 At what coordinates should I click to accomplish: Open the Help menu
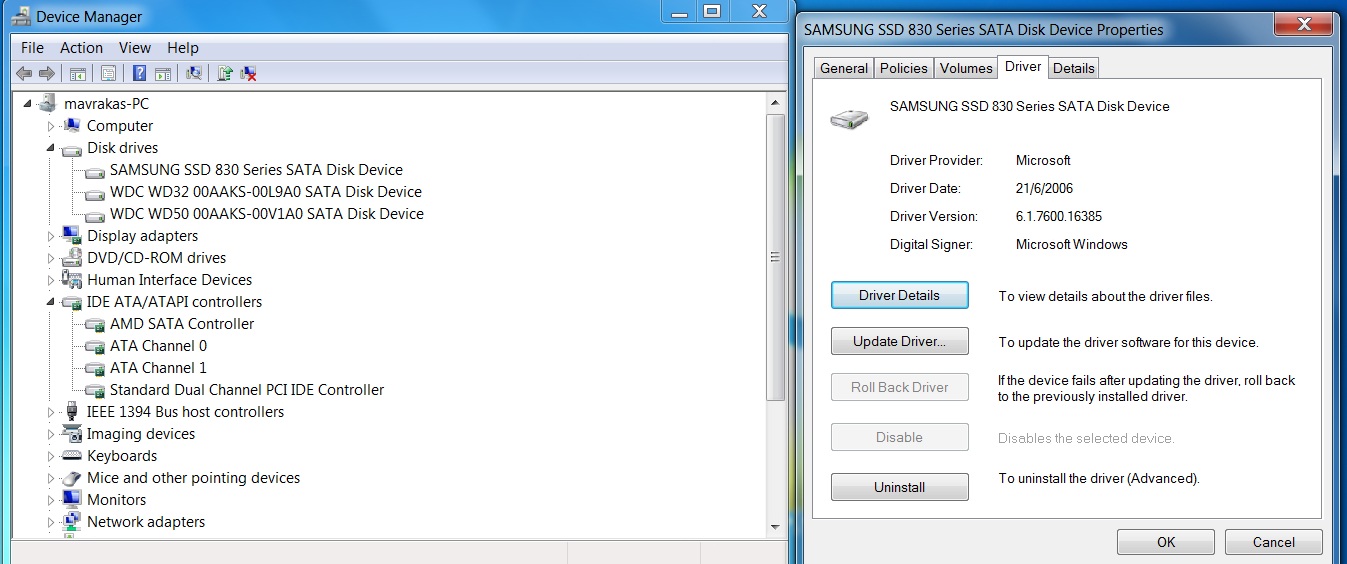point(183,47)
